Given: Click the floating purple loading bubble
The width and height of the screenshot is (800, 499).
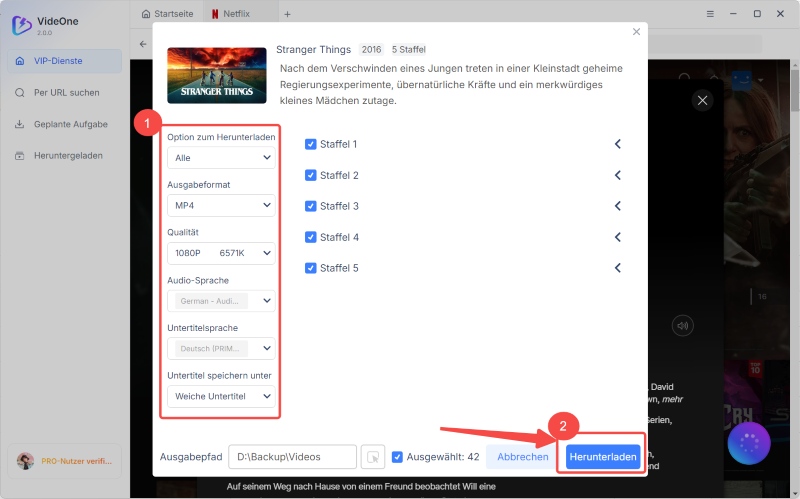Looking at the screenshot, I should tap(749, 443).
